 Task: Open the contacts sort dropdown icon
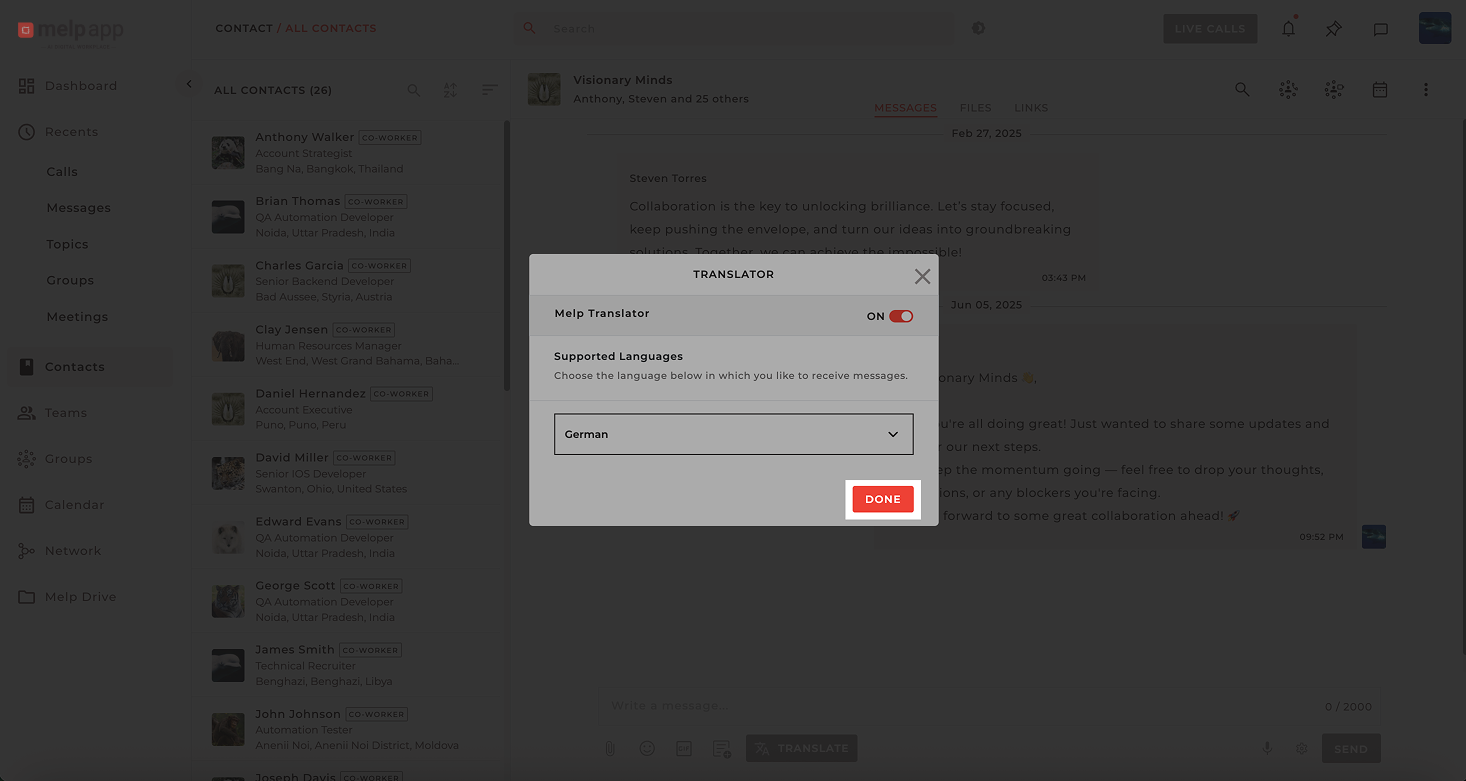[x=489, y=90]
